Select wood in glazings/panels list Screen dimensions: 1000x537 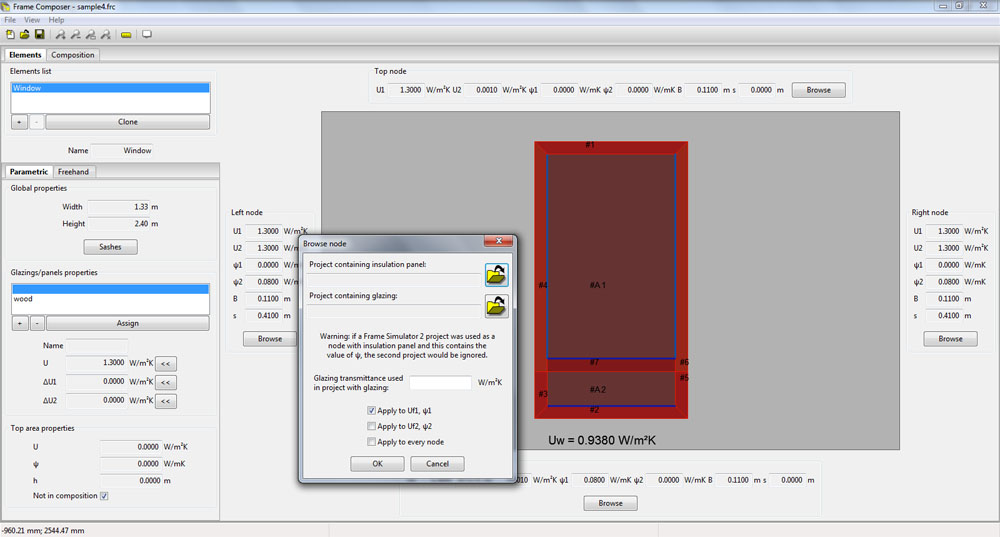(x=110, y=299)
